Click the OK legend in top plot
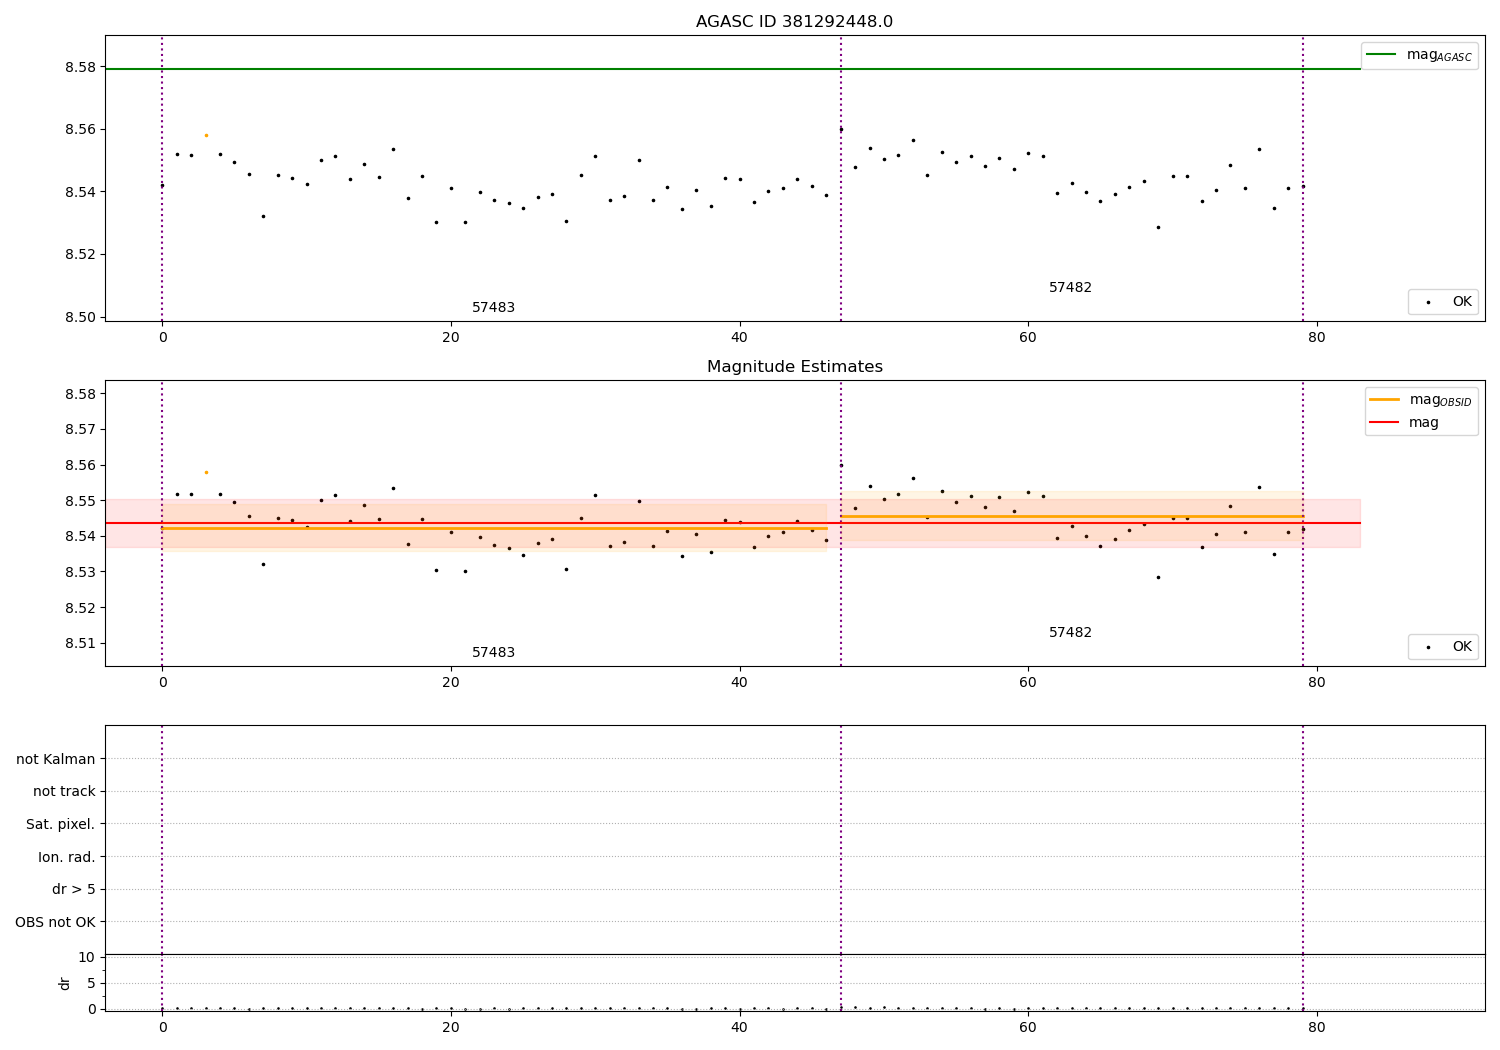 pos(1443,302)
